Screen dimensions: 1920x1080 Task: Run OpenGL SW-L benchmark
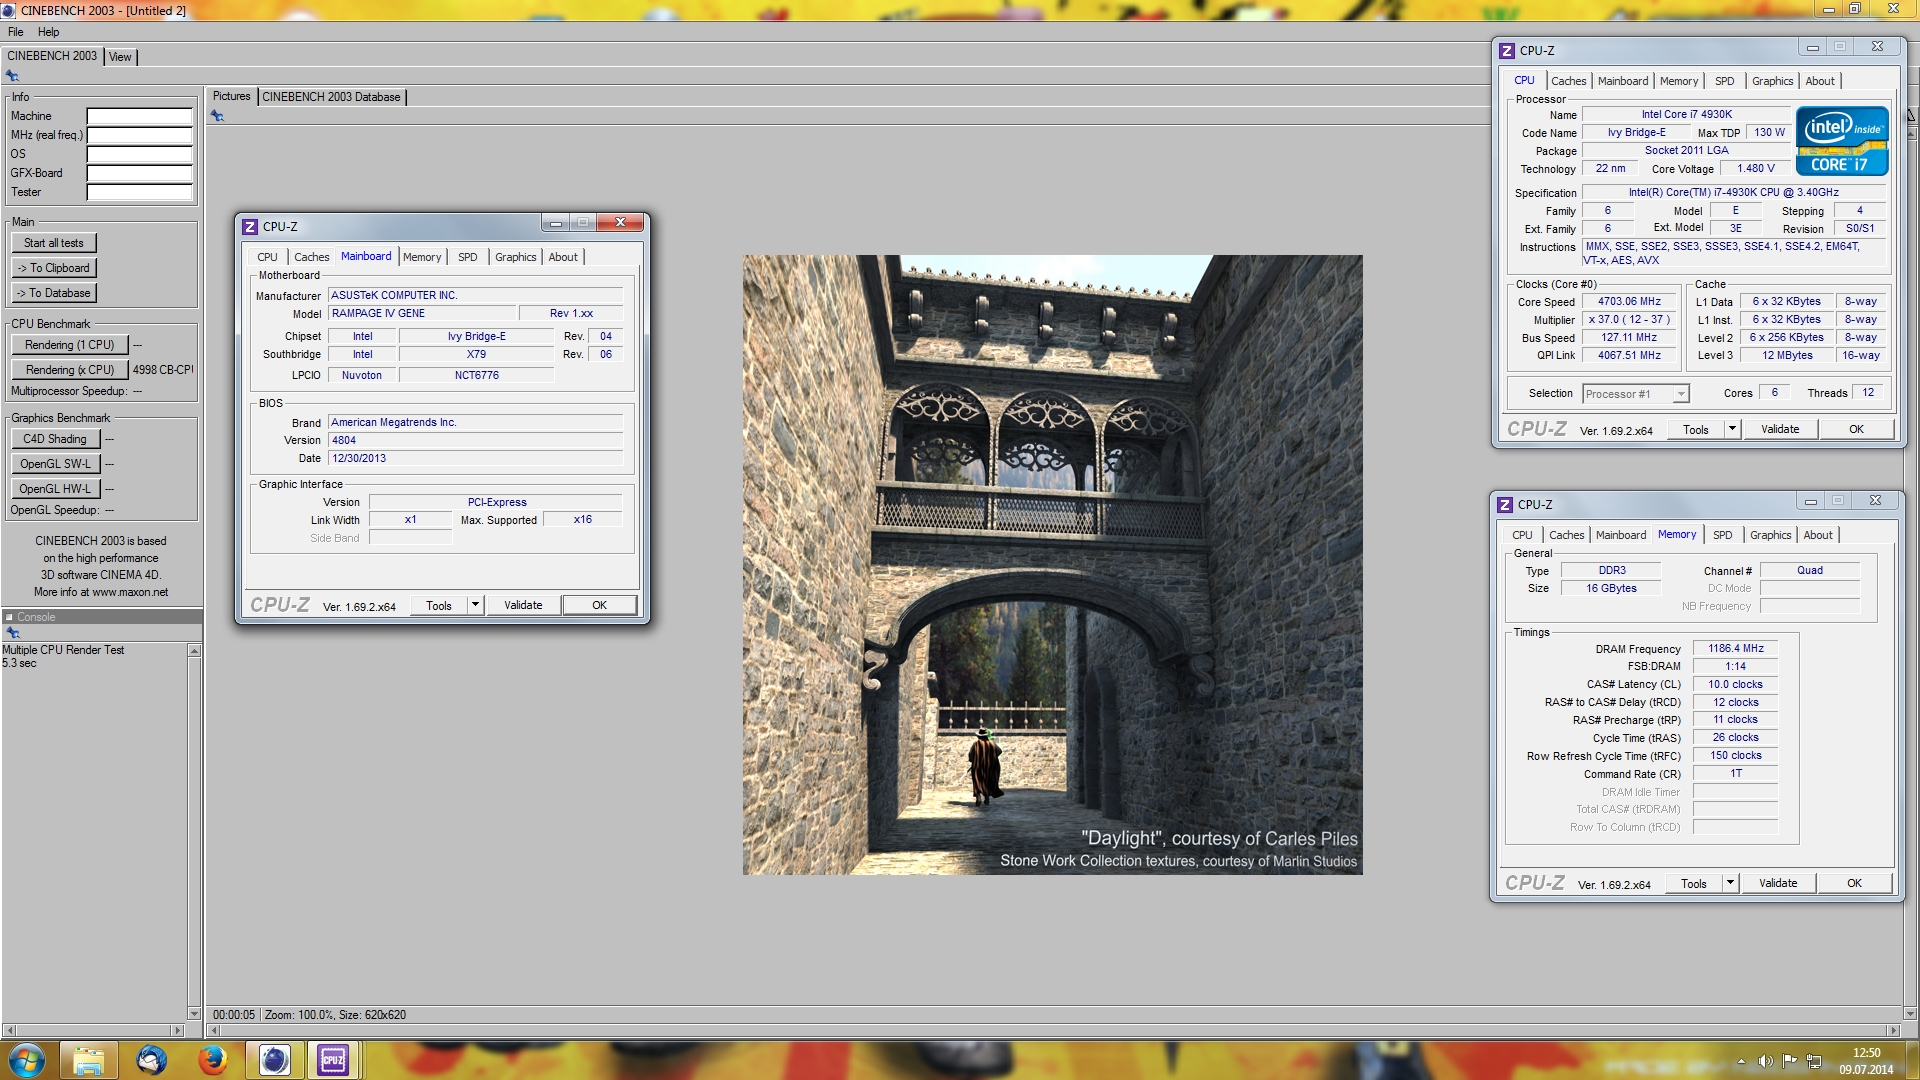click(x=55, y=464)
